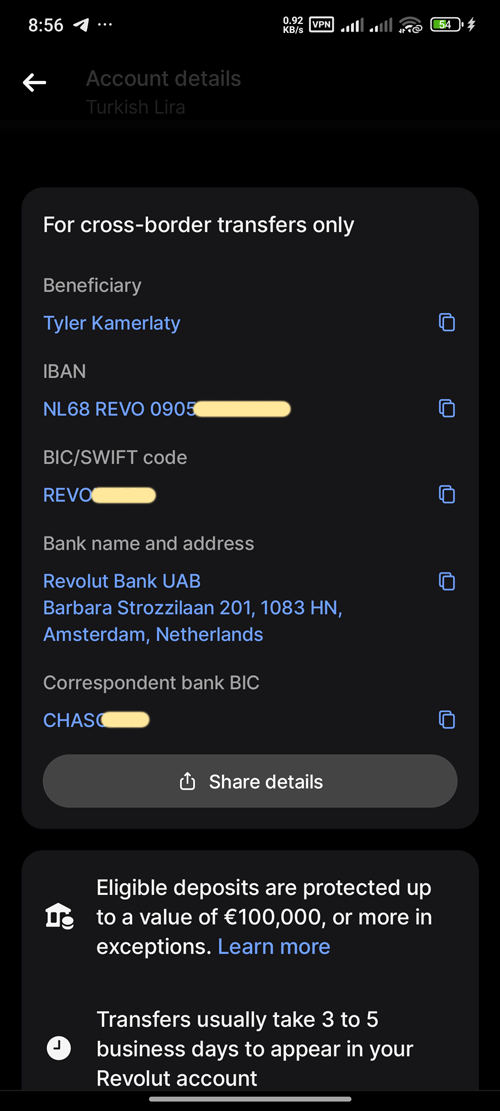Tap the REVO BIC/SWIFT code text

coord(99,495)
